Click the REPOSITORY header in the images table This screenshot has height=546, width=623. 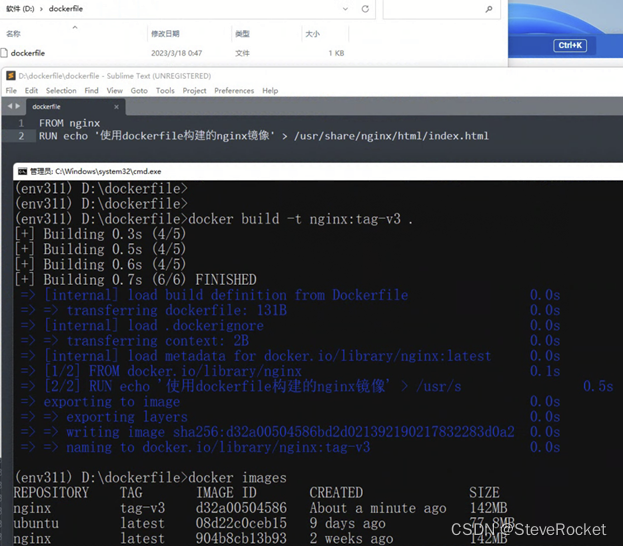(51, 492)
